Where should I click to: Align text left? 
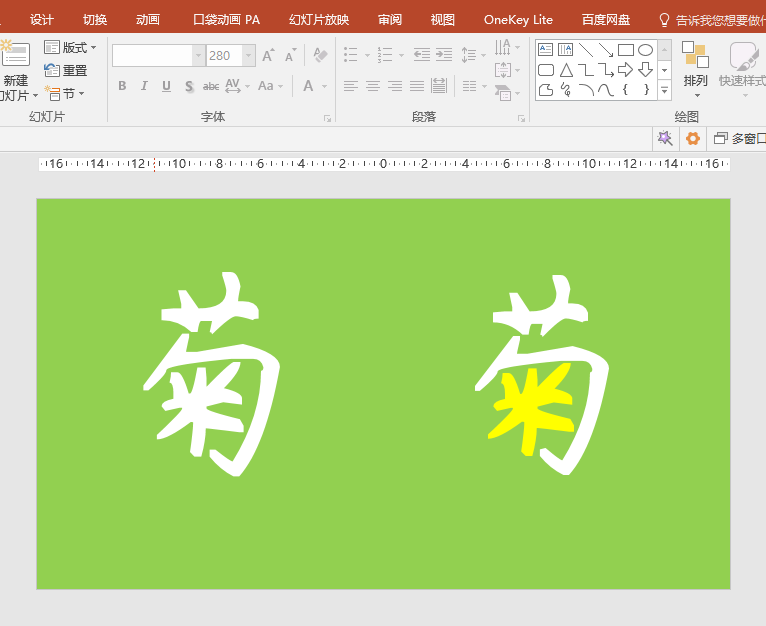pos(351,86)
